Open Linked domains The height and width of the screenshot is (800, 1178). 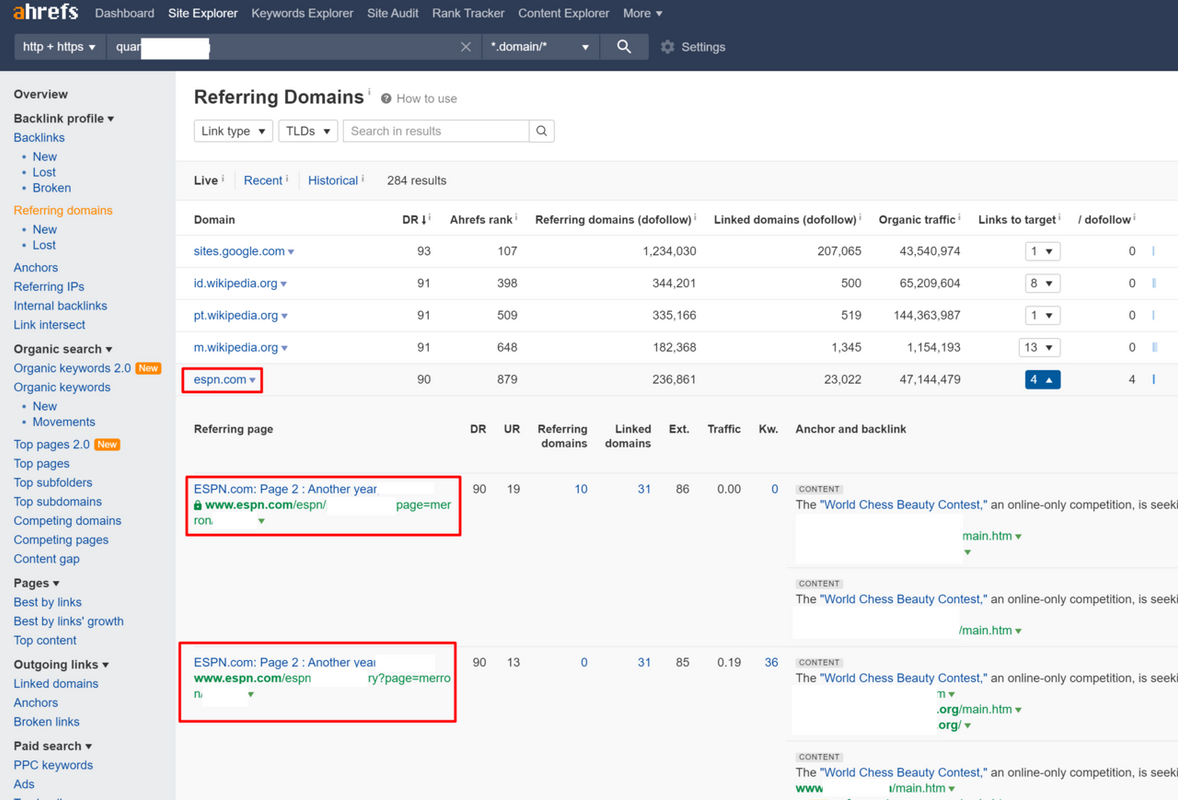click(x=56, y=684)
